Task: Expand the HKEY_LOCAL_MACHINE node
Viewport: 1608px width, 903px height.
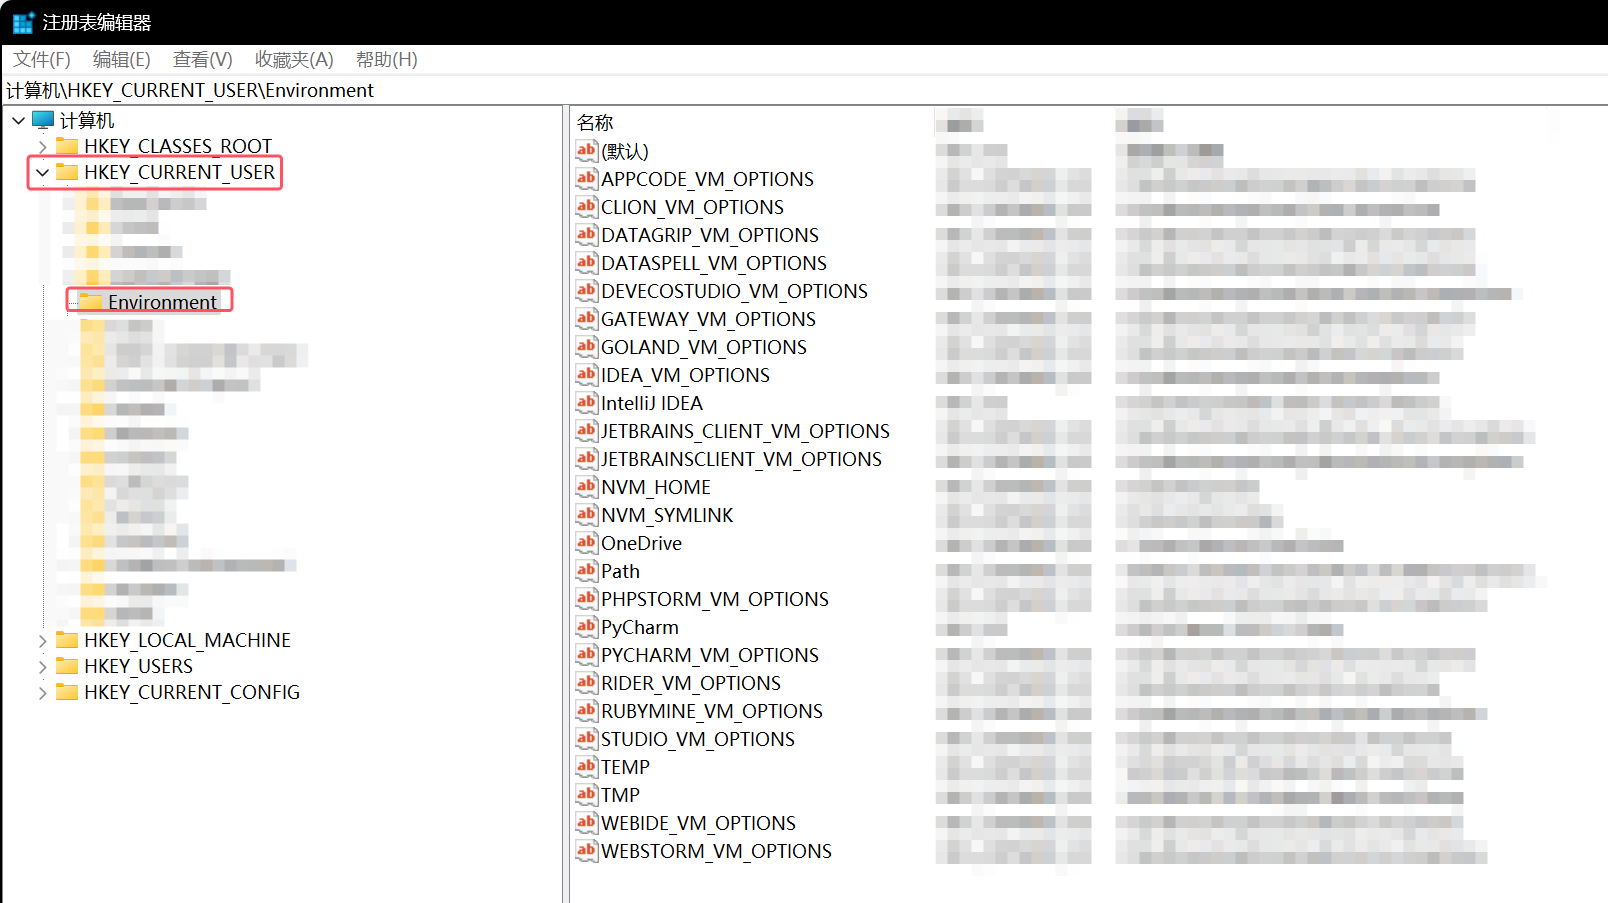Action: [42, 641]
